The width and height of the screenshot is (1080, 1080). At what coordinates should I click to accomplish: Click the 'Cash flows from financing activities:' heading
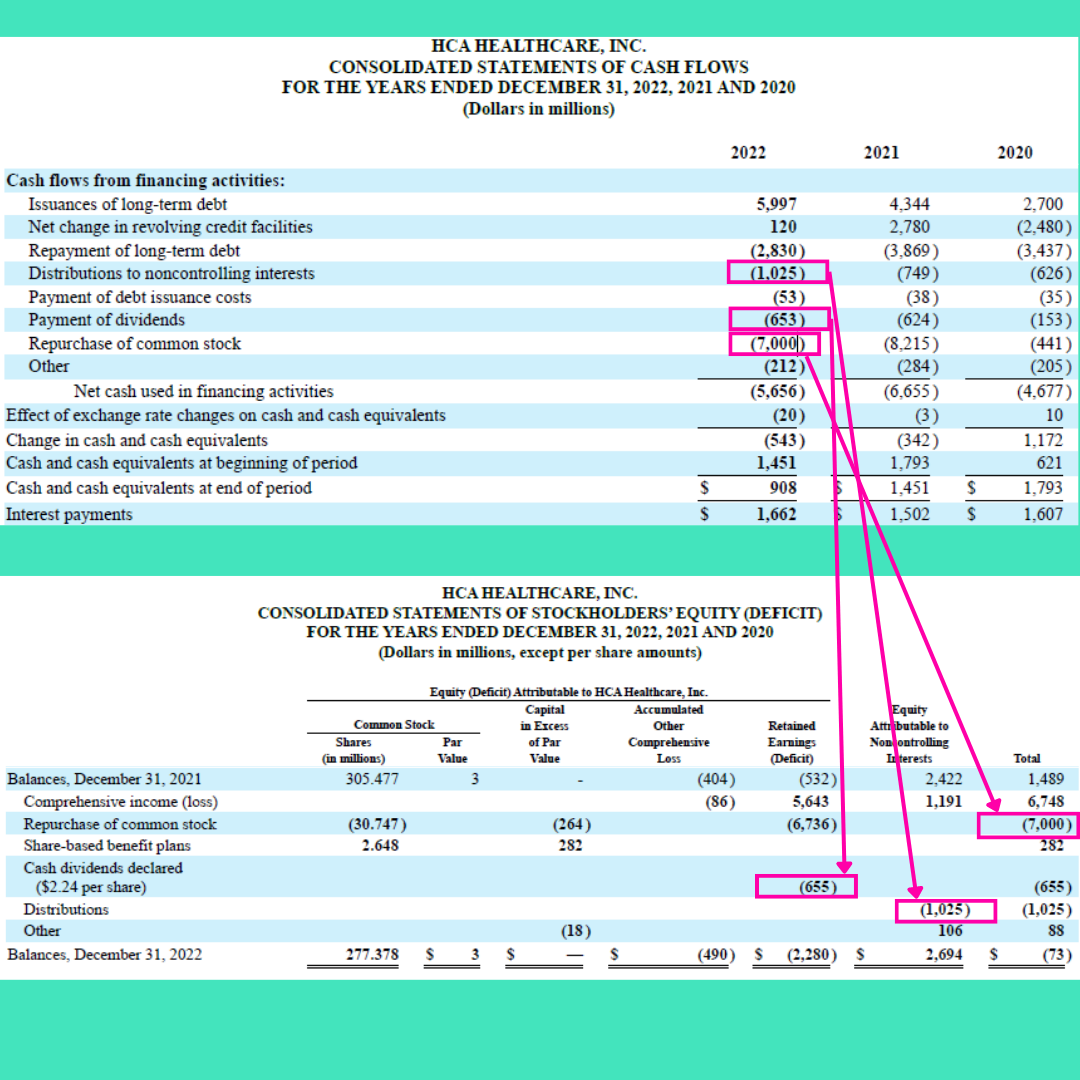[x=145, y=180]
